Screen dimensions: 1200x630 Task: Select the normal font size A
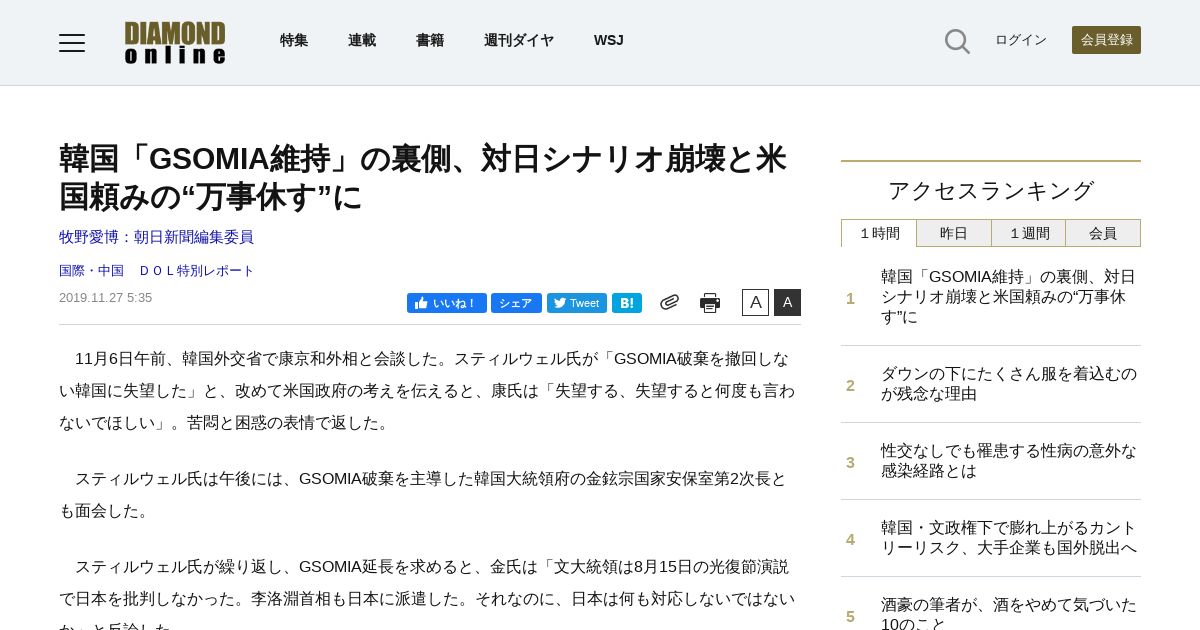[x=755, y=302]
